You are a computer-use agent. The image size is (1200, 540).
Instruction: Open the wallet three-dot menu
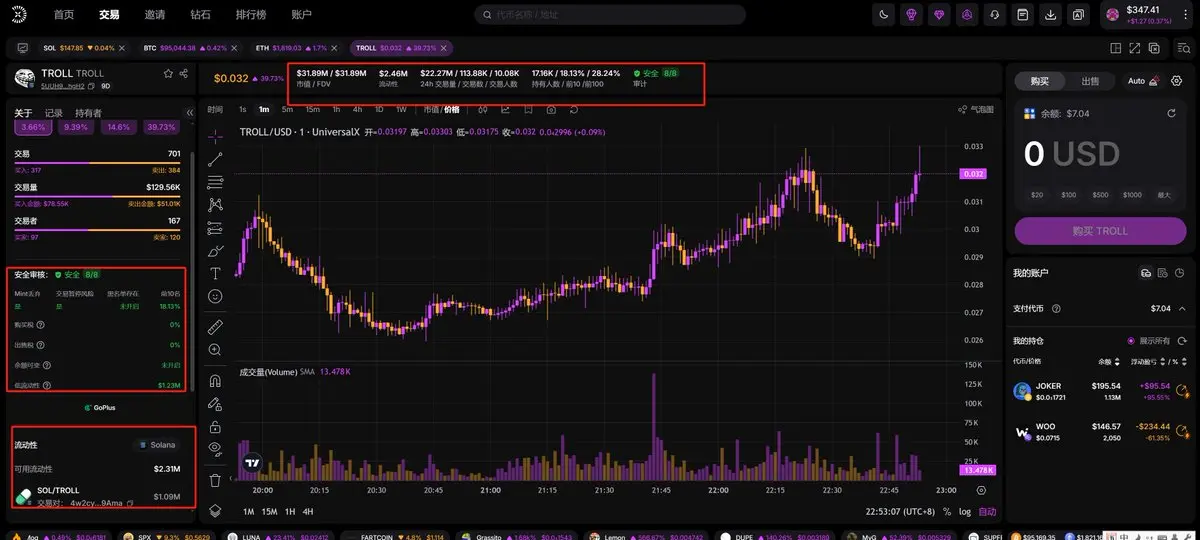pos(1184,15)
